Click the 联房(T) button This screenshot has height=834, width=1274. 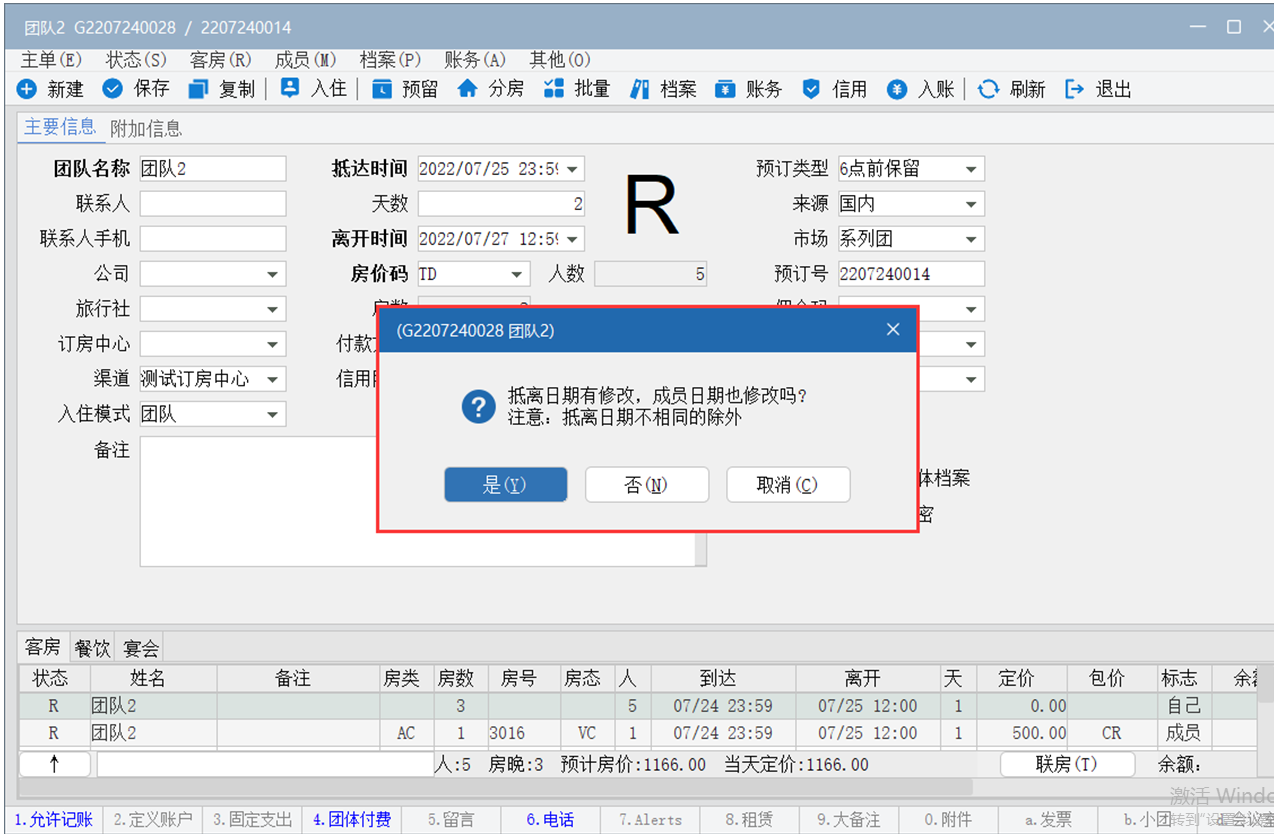[x=1066, y=764]
